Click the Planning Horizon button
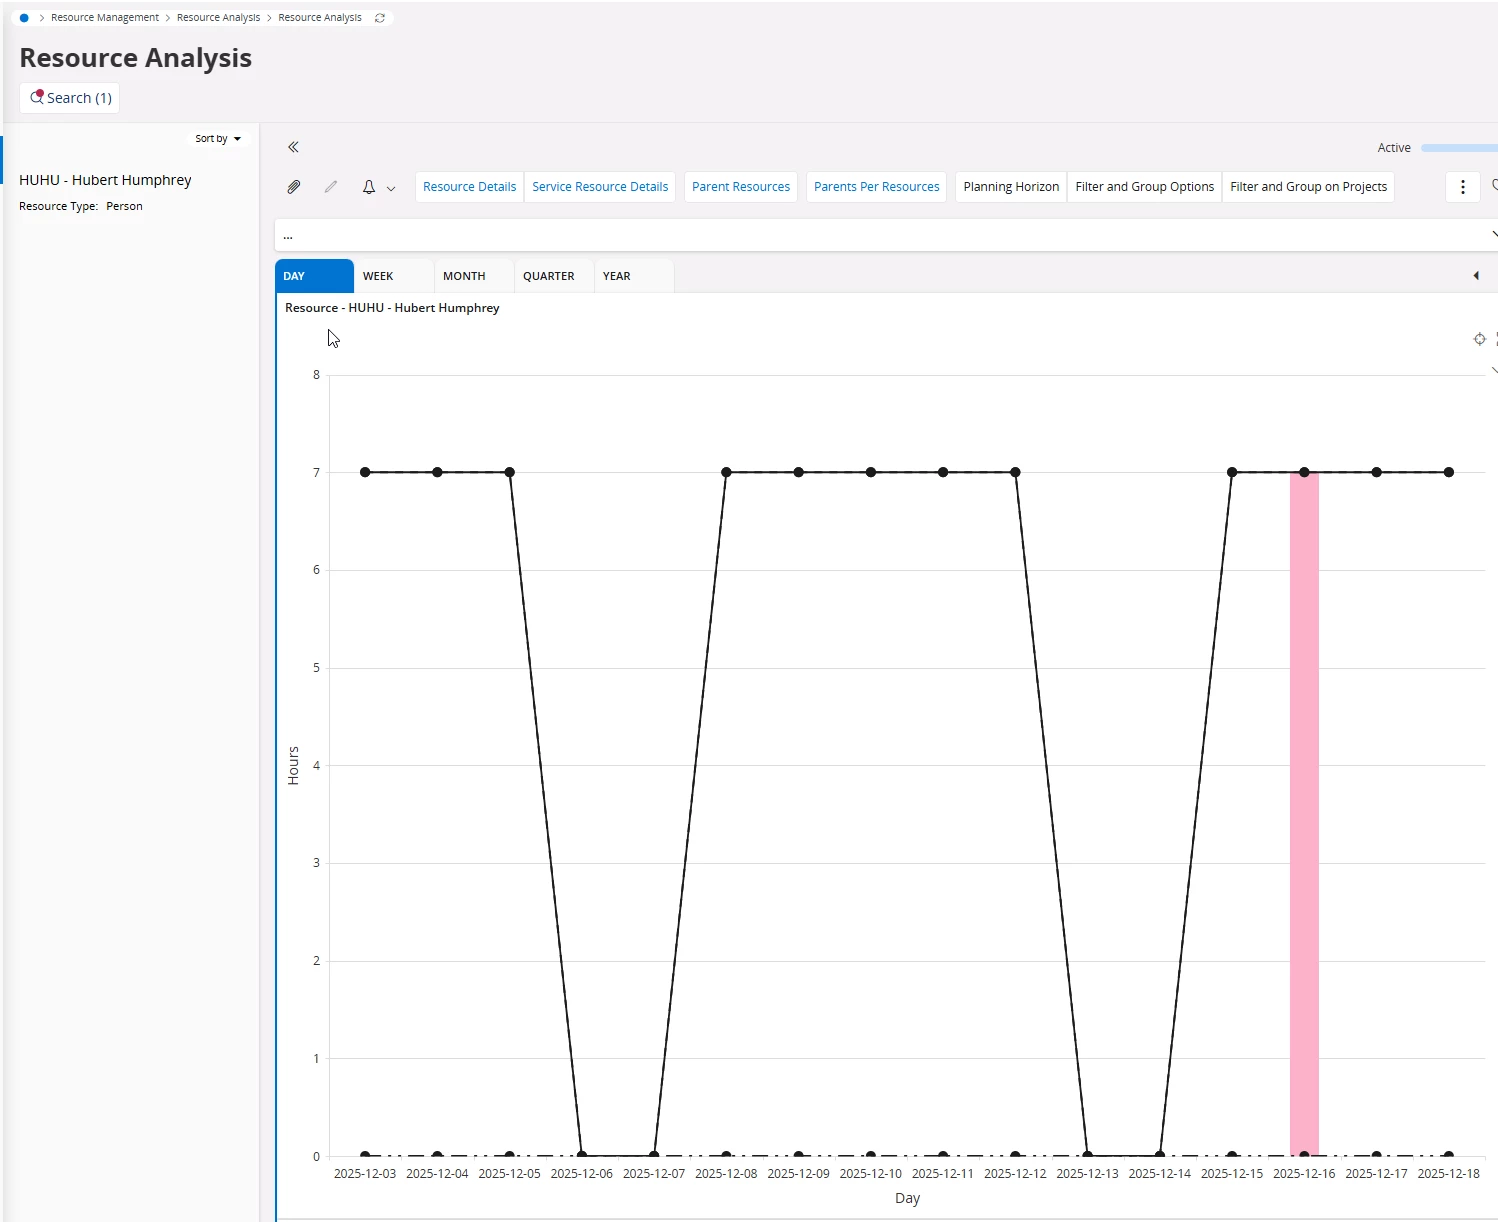 pos(1011,187)
